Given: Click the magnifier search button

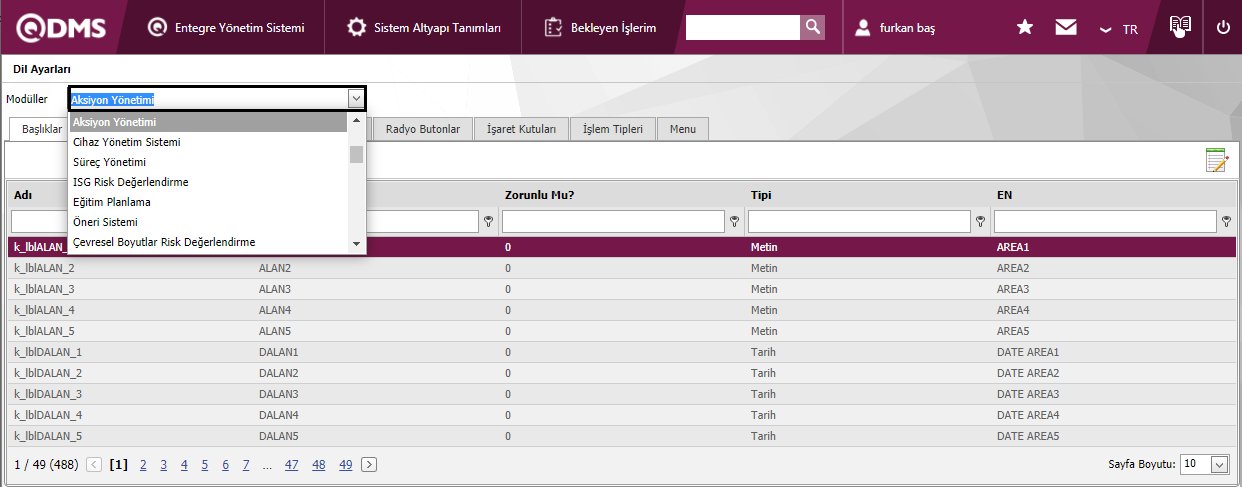Looking at the screenshot, I should click(813, 28).
